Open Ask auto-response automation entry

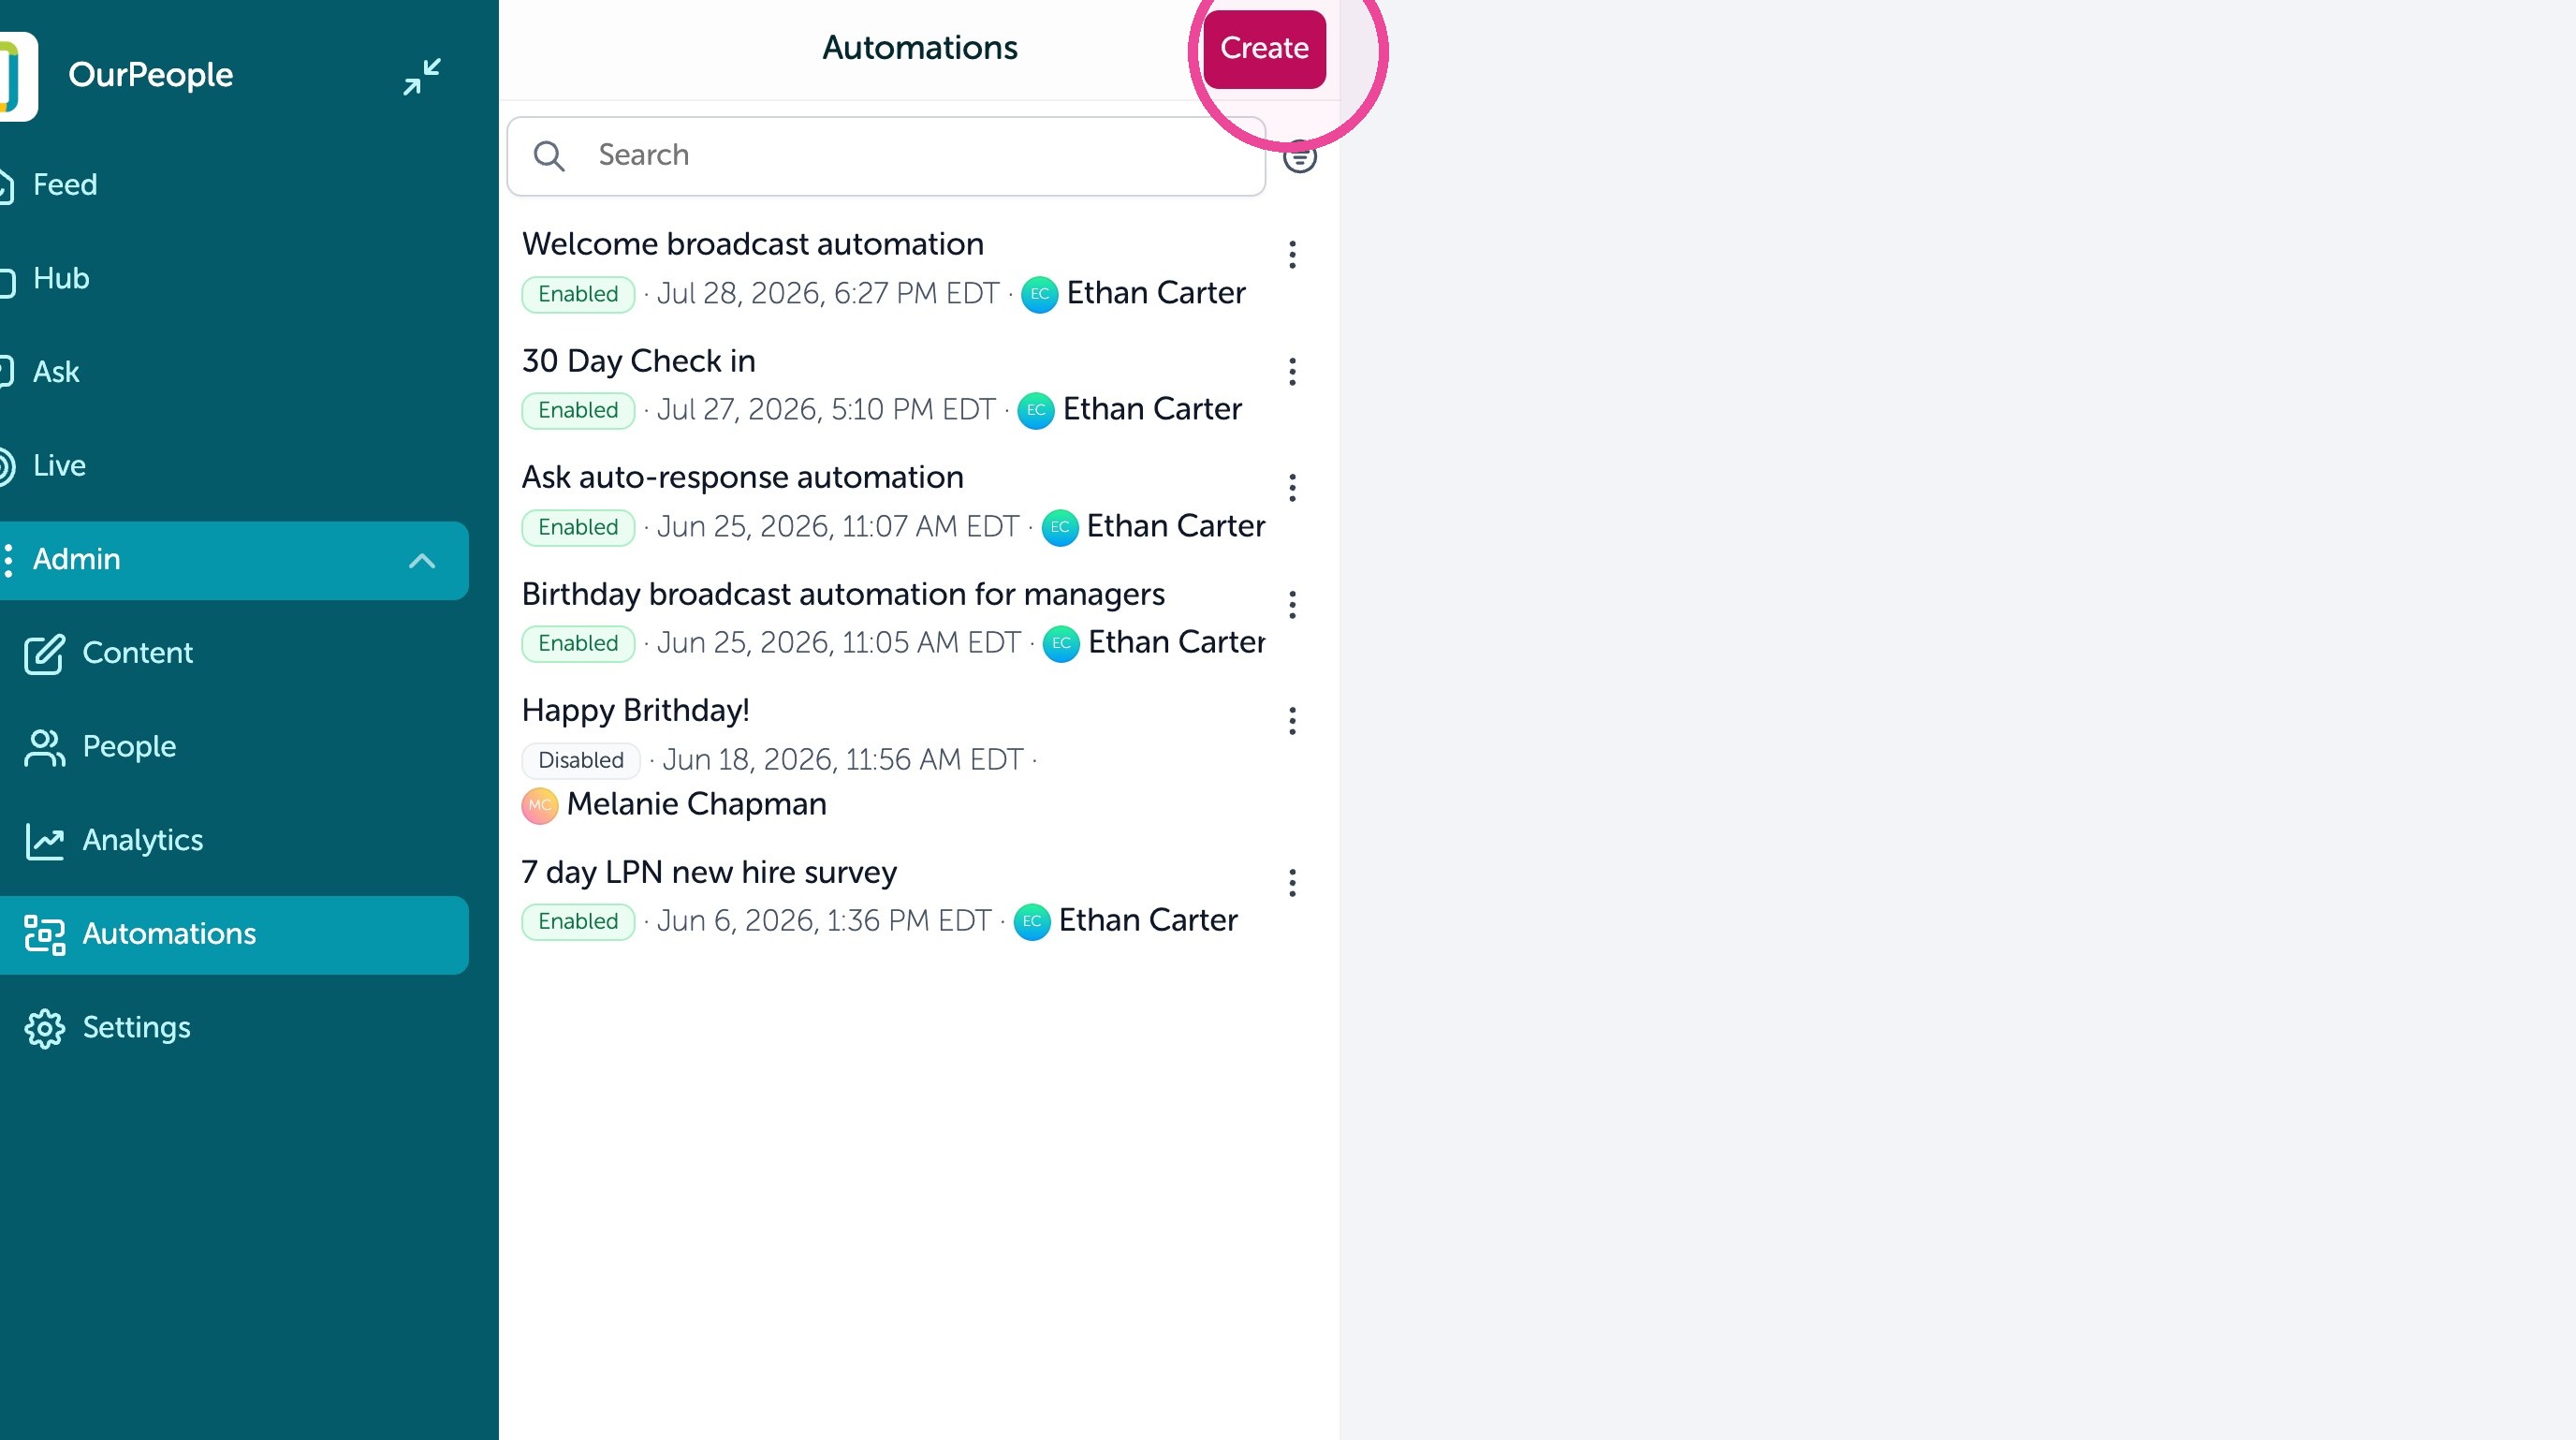[742, 478]
